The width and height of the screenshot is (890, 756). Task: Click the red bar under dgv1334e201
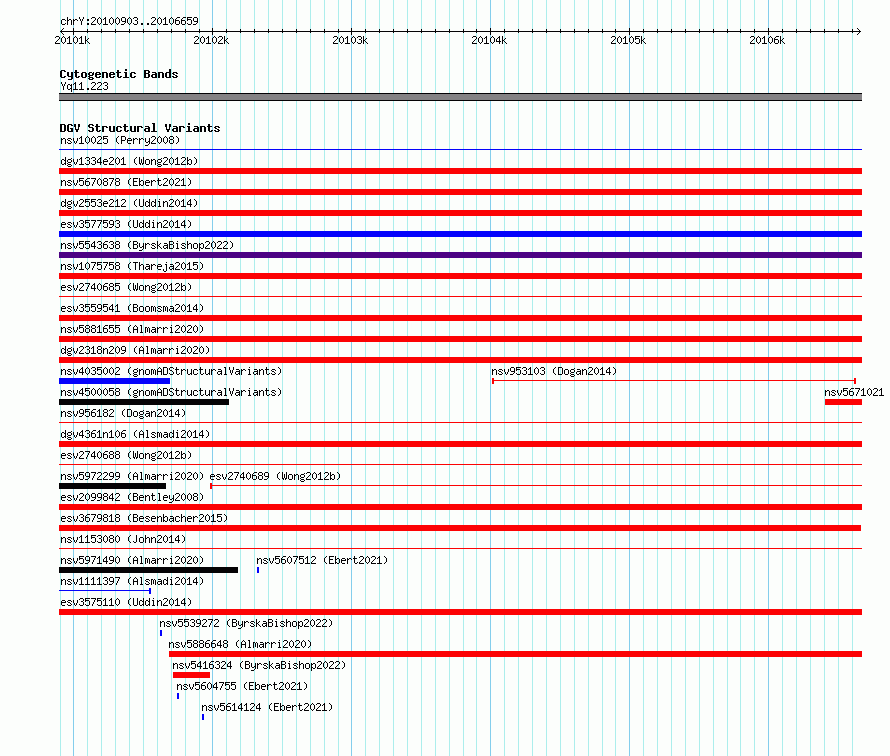coord(460,171)
